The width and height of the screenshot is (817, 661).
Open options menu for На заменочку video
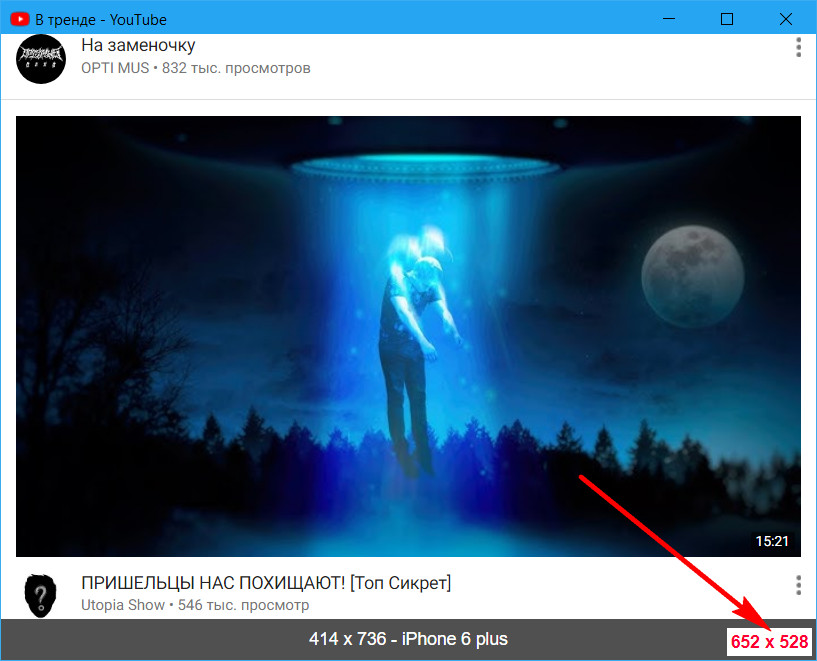coord(798,47)
